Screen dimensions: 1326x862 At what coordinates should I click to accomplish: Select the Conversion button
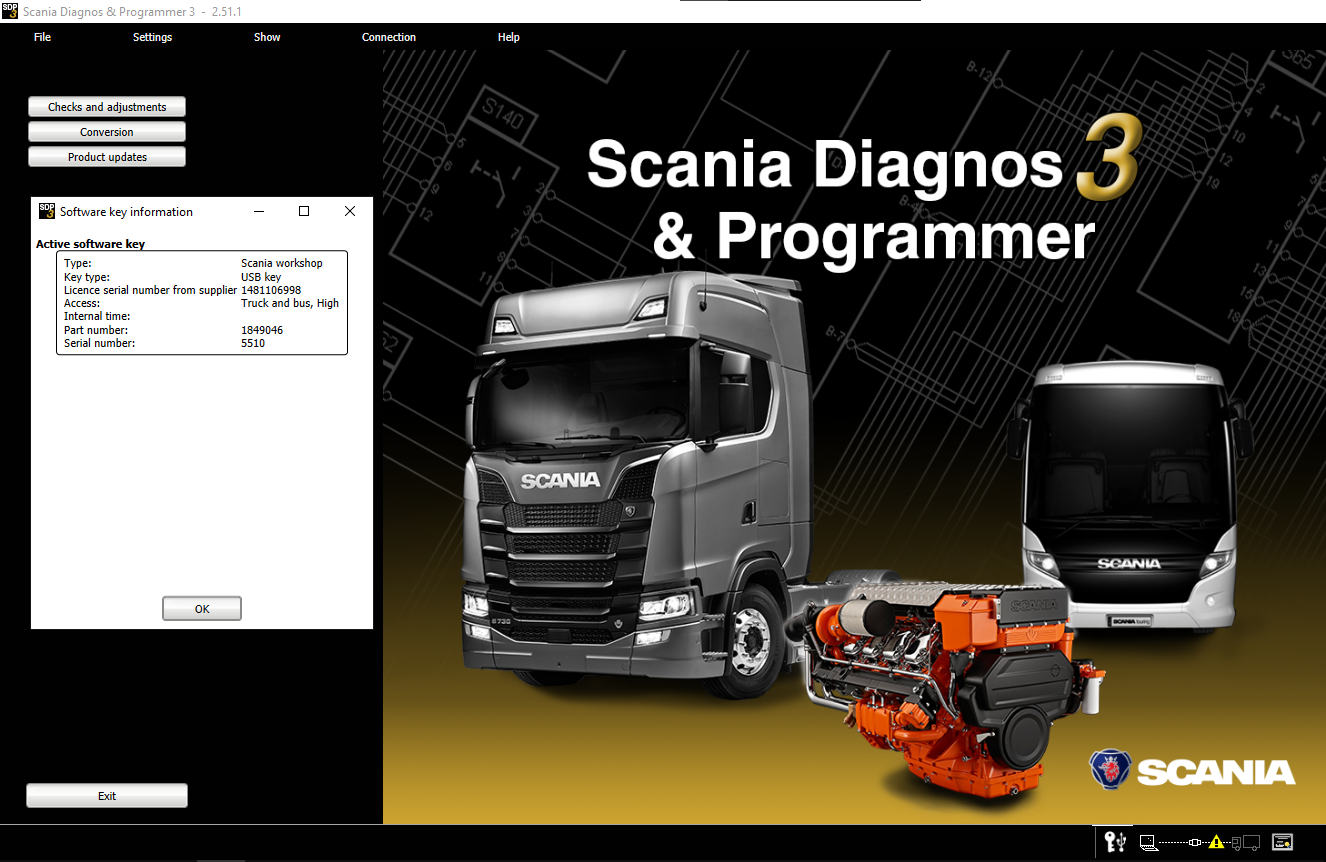pos(107,132)
